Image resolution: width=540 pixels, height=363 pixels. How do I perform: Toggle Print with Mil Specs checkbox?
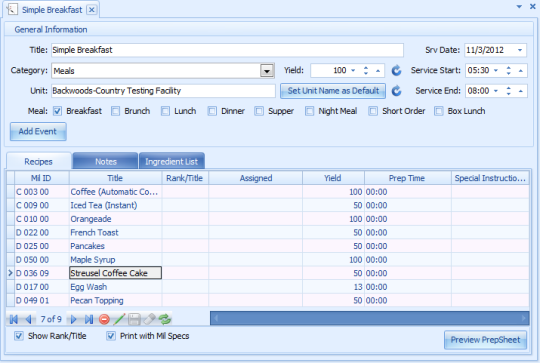[x=111, y=336]
